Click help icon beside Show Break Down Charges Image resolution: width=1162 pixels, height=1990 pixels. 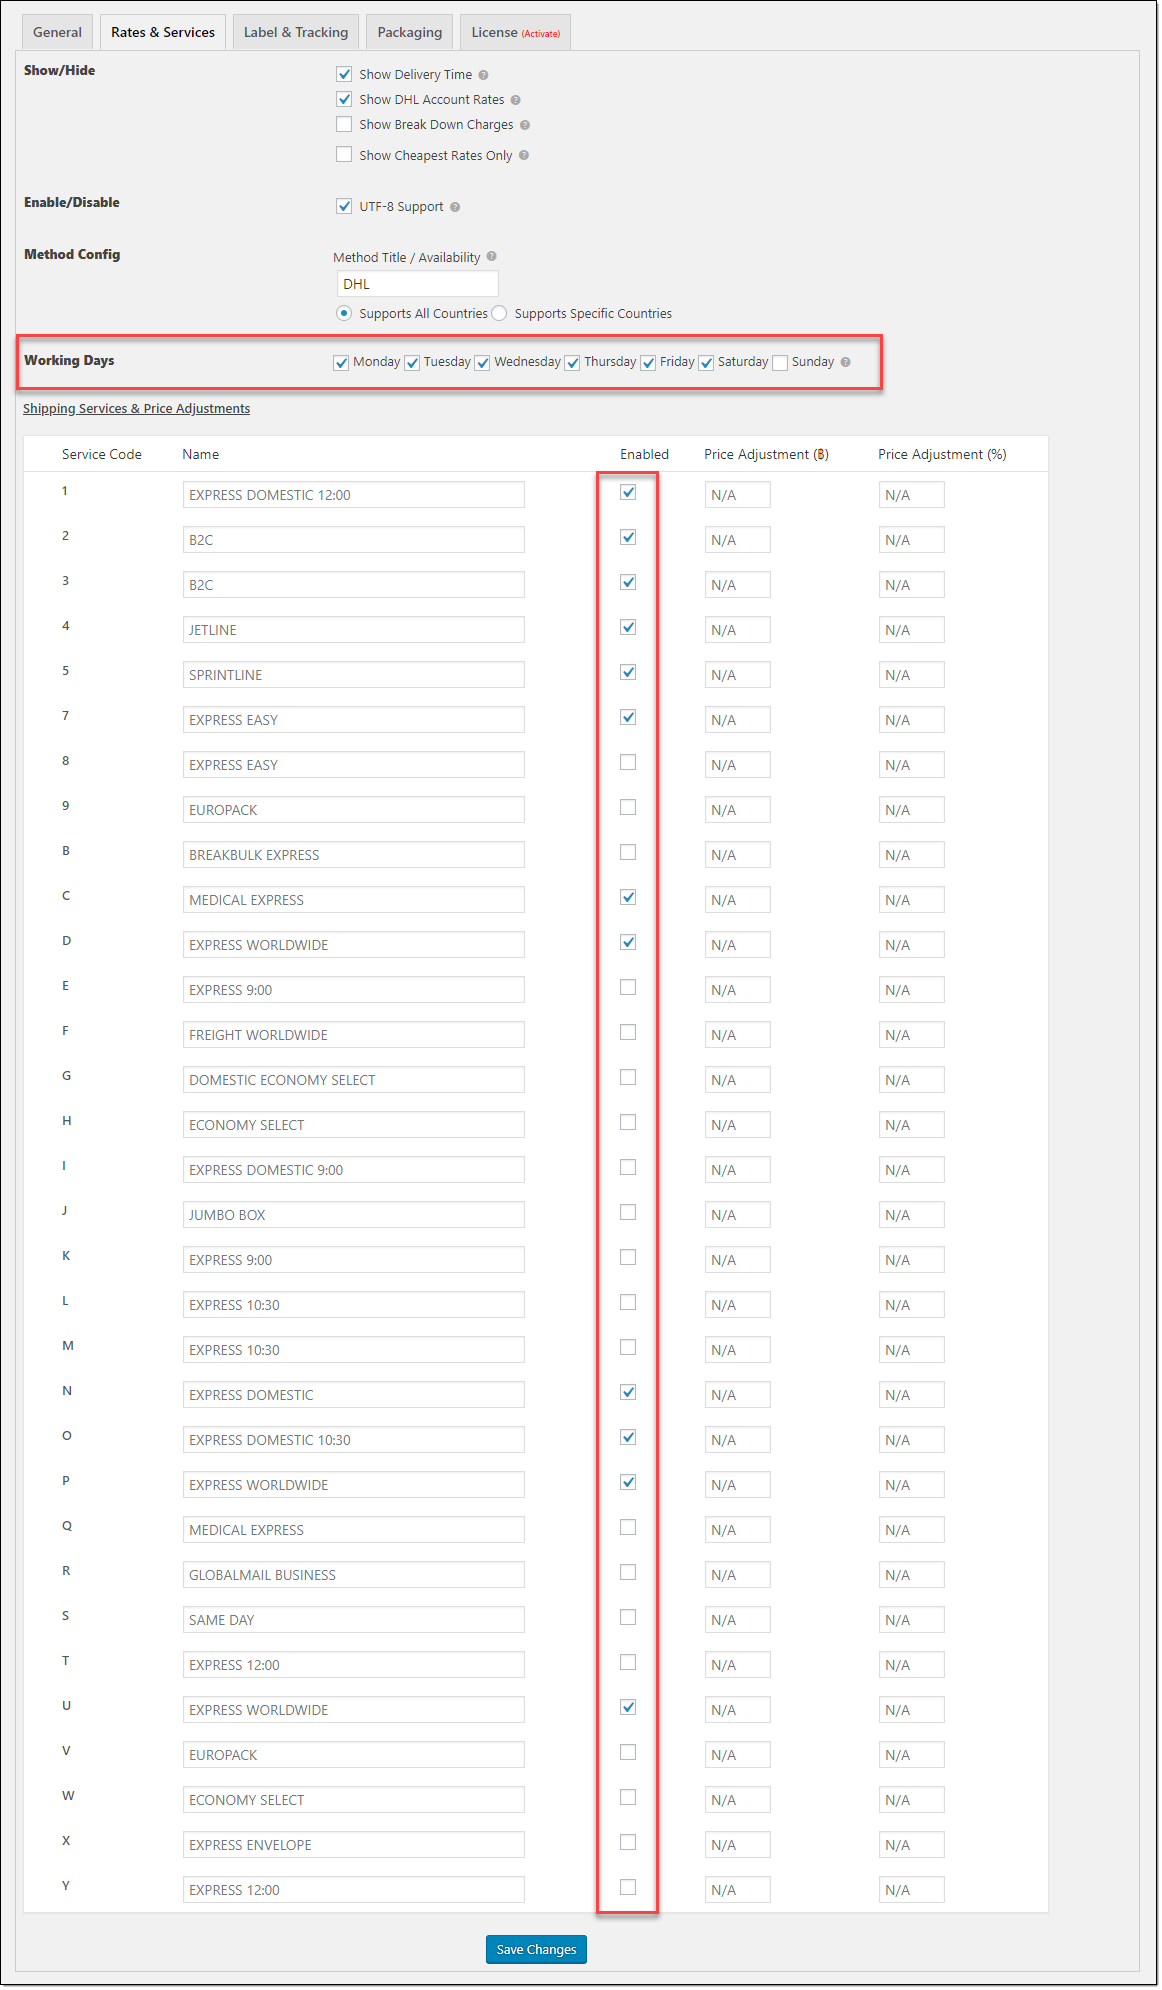[525, 125]
